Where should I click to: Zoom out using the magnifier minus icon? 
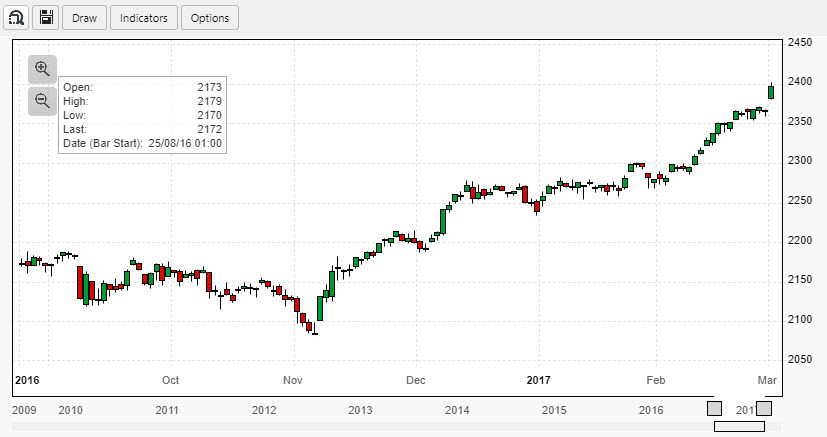tap(42, 100)
